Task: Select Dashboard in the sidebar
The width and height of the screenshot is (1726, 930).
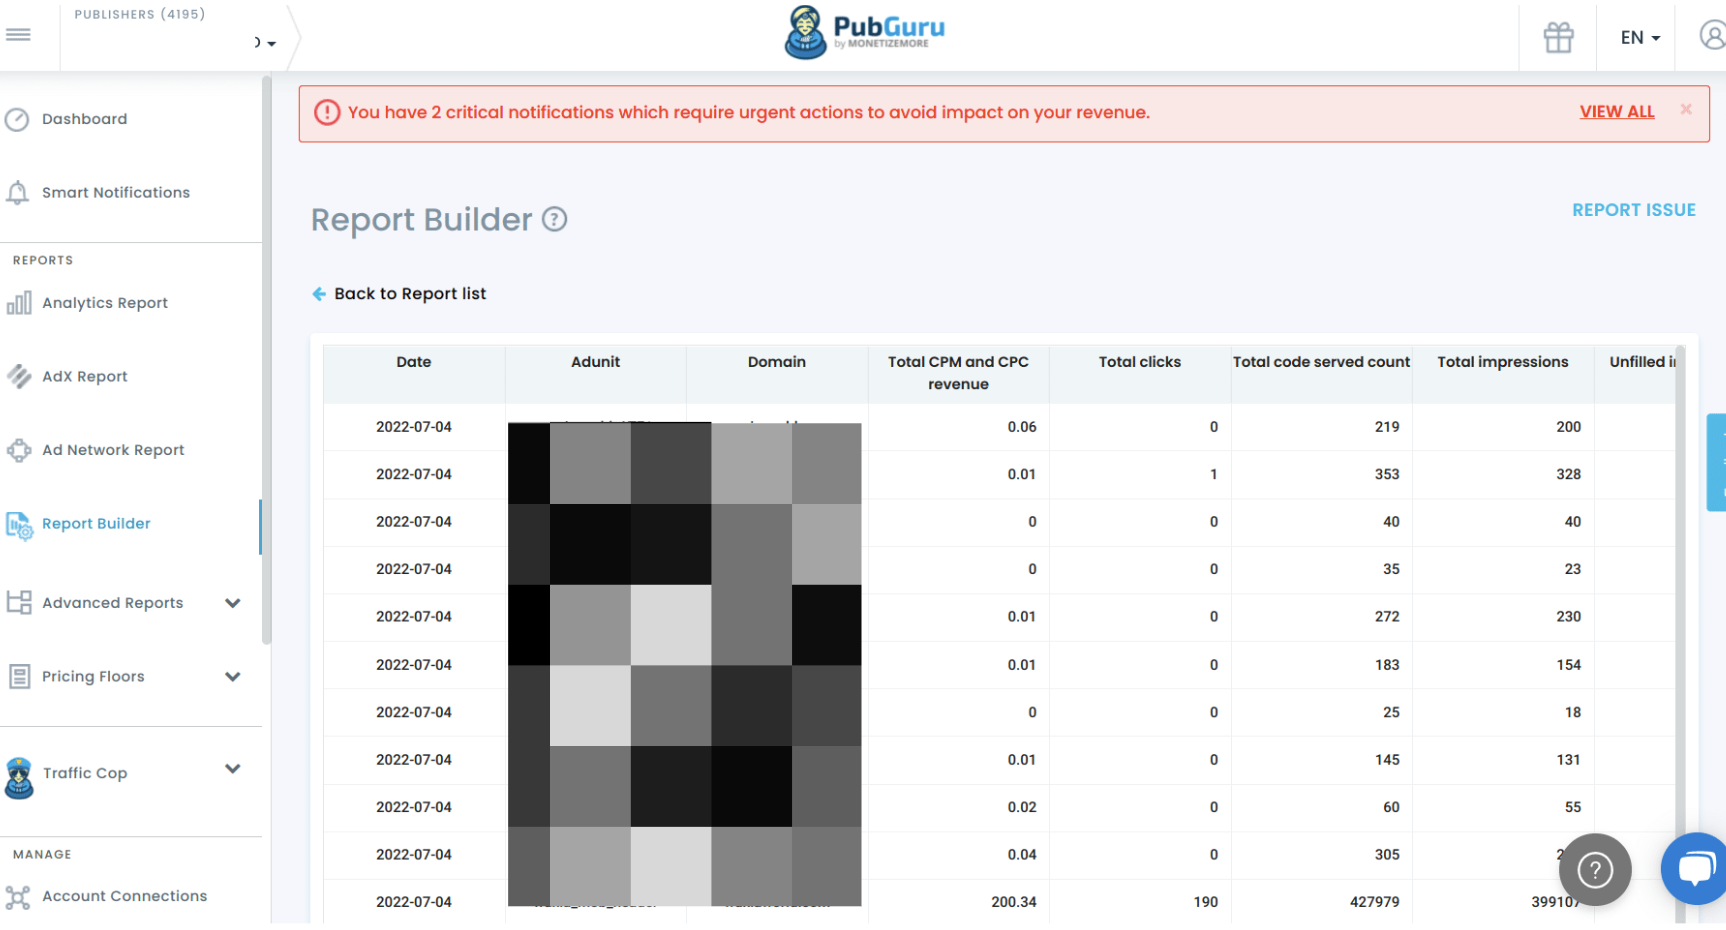Action: click(x=84, y=118)
